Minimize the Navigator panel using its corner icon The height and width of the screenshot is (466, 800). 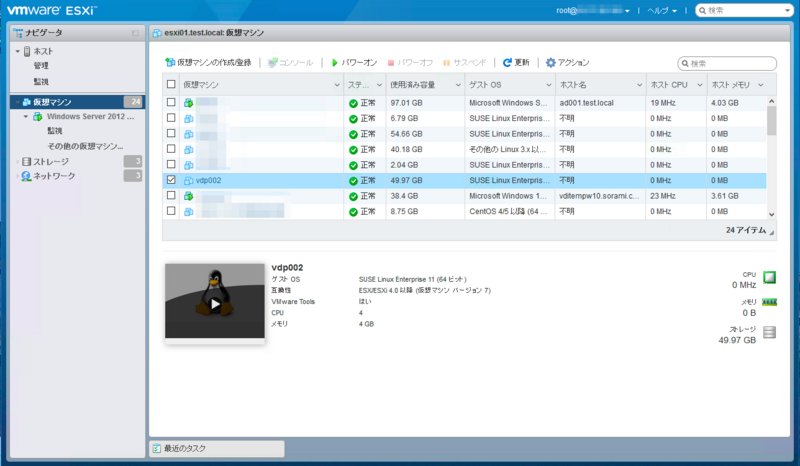click(x=135, y=33)
